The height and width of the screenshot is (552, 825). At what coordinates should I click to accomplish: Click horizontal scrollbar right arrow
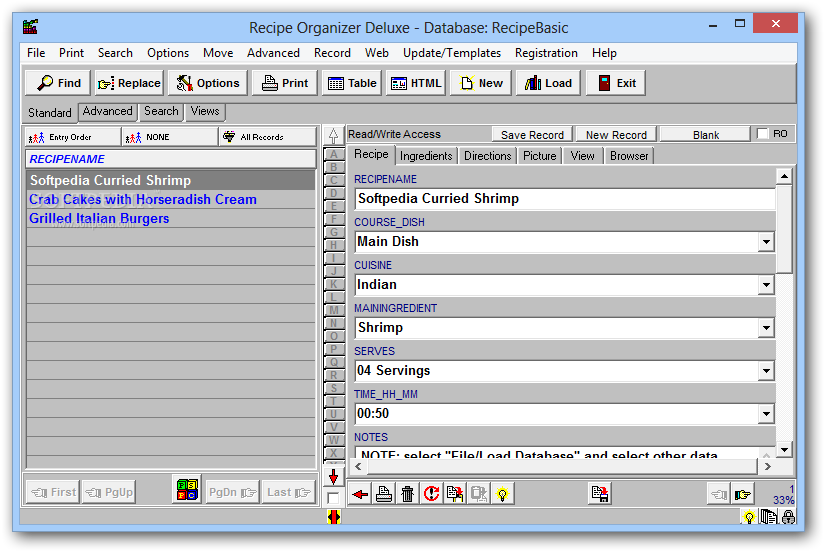(768, 466)
